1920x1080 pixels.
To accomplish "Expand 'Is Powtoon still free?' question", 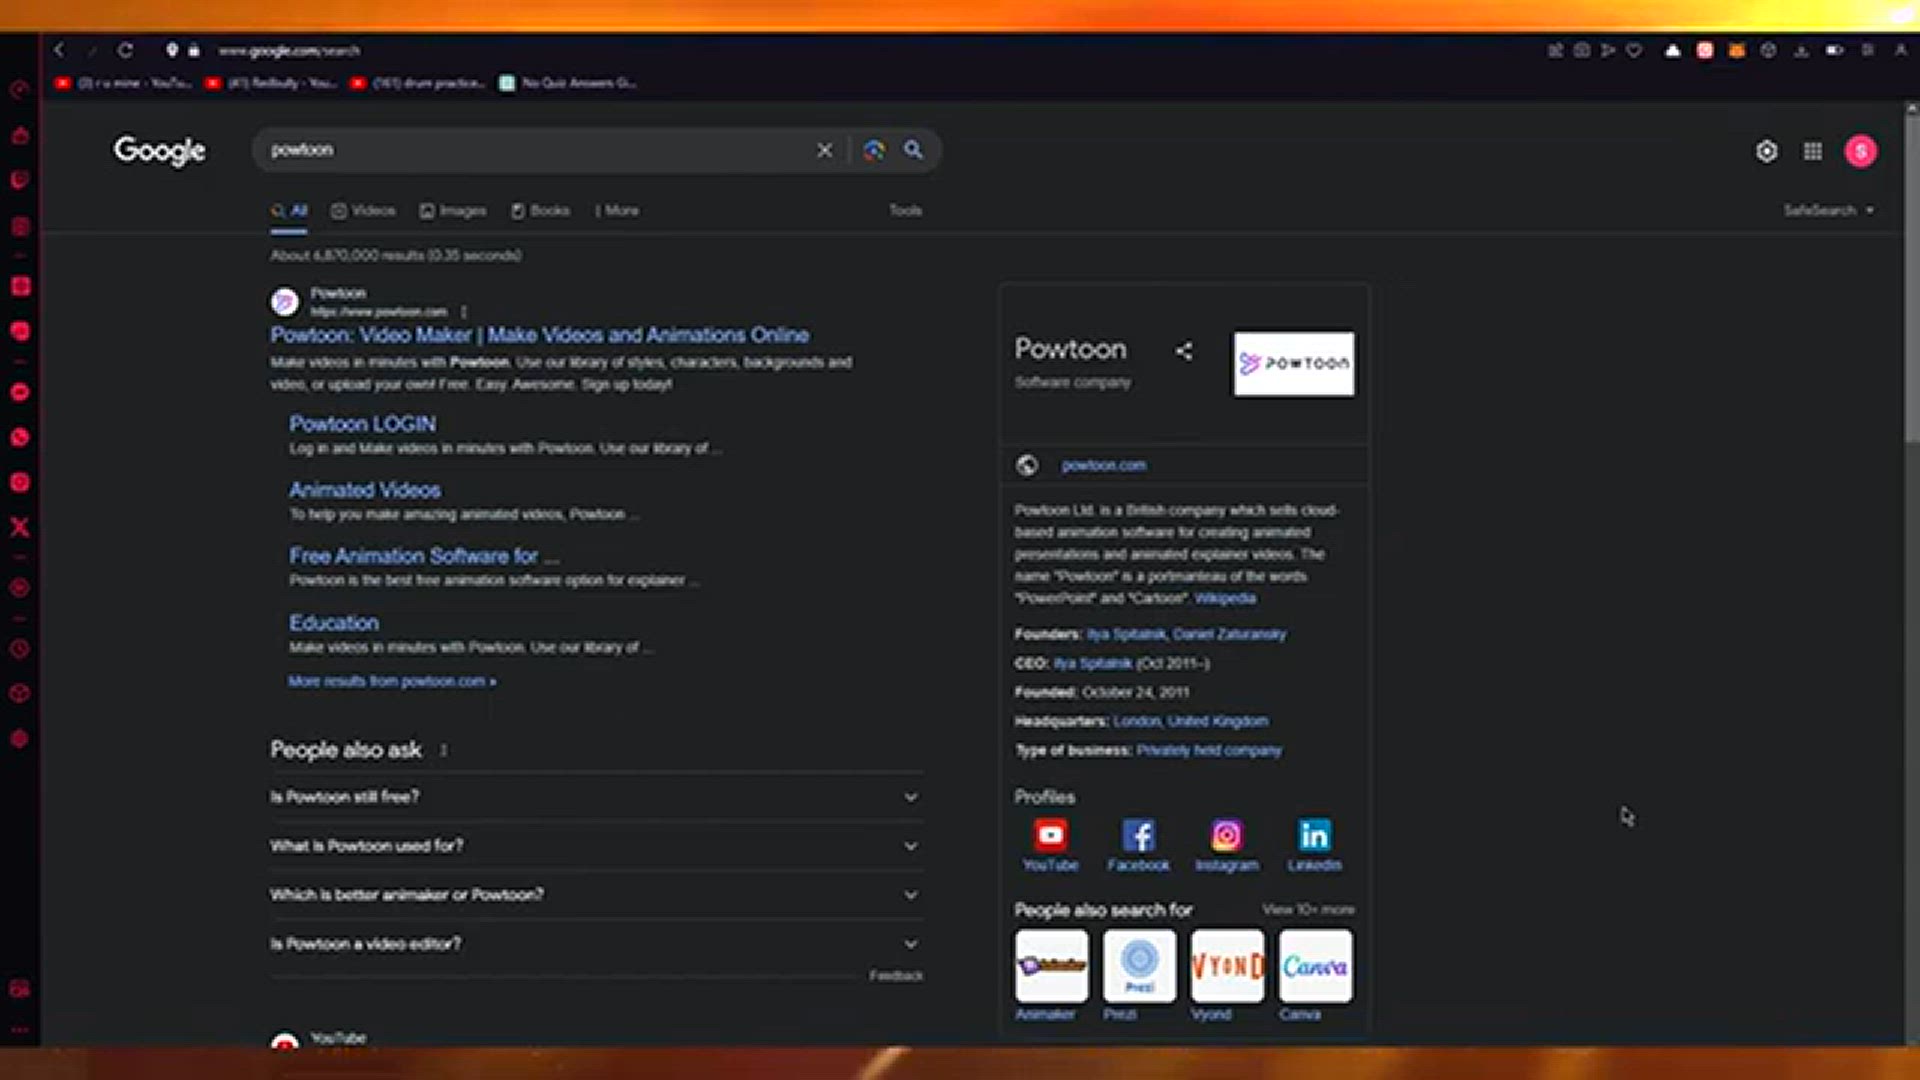I will [596, 797].
